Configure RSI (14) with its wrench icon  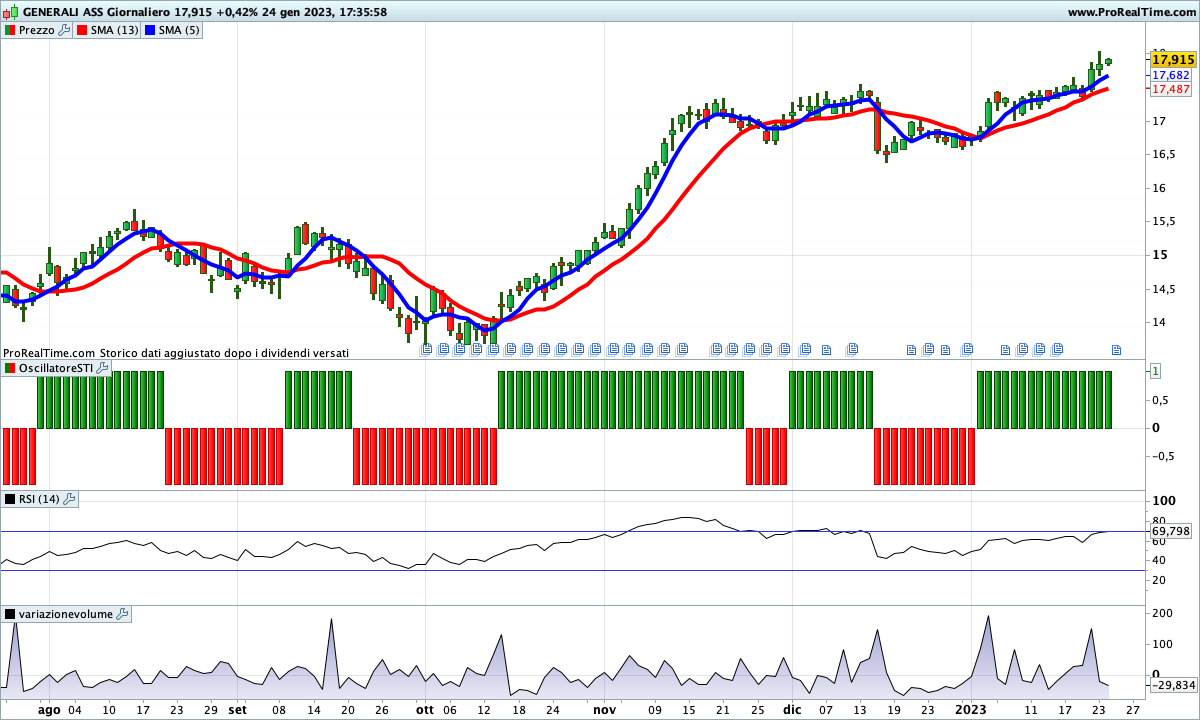tap(70, 499)
